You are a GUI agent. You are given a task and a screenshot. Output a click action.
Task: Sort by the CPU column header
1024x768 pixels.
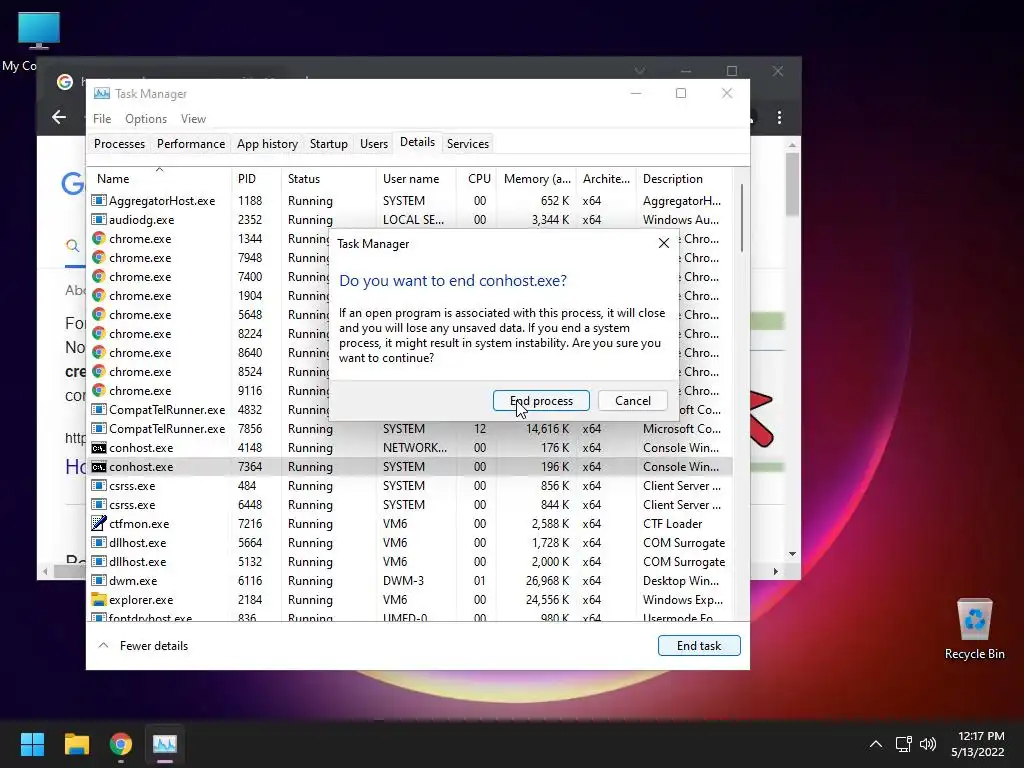tap(477, 178)
